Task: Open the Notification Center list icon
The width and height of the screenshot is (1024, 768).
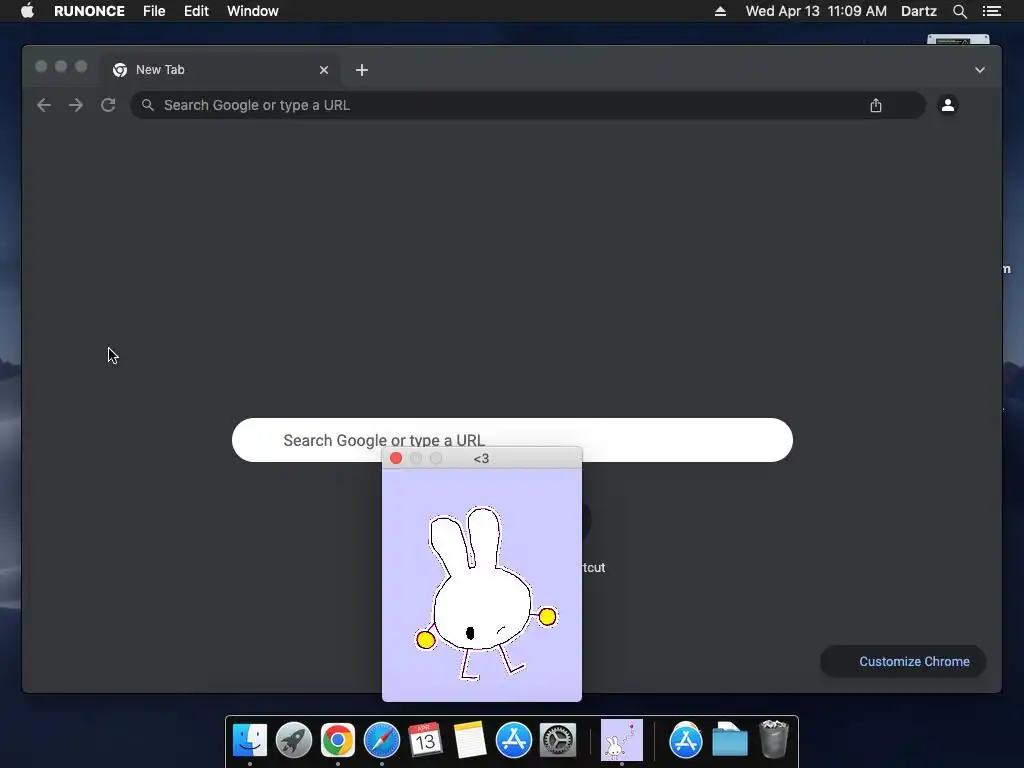Action: (x=992, y=11)
